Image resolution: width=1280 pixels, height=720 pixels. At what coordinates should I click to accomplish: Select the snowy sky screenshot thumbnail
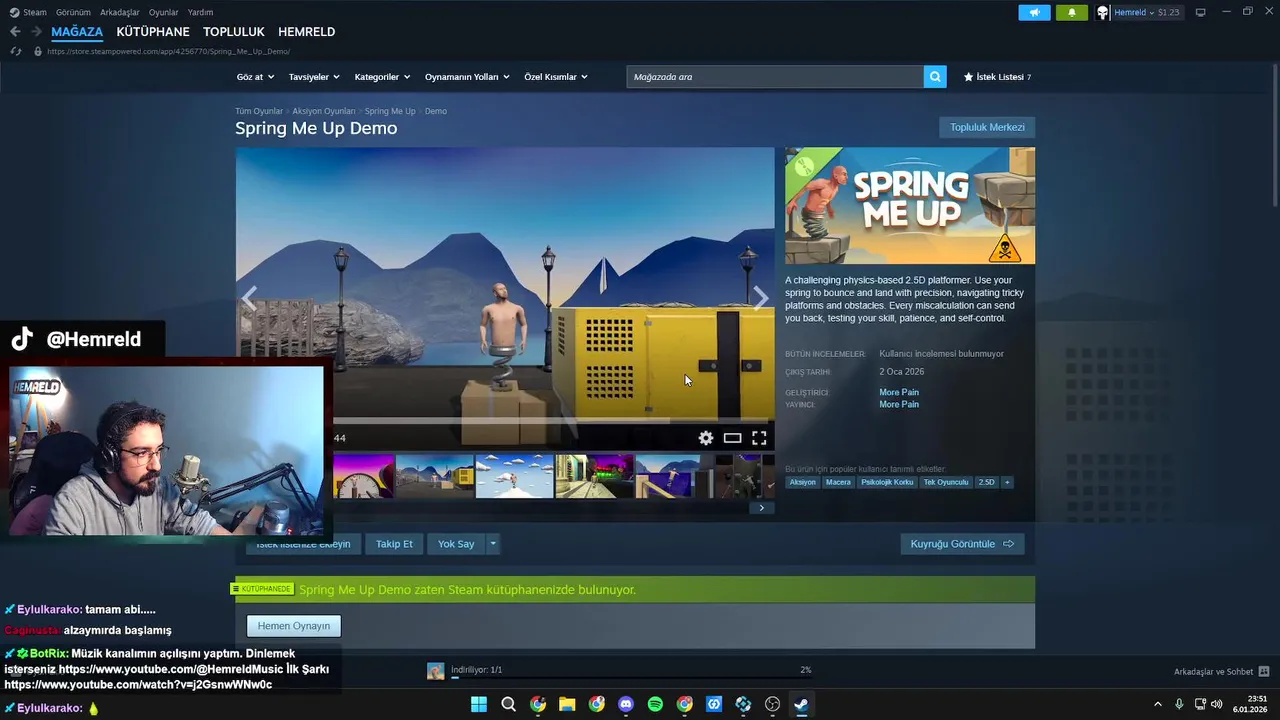[515, 476]
